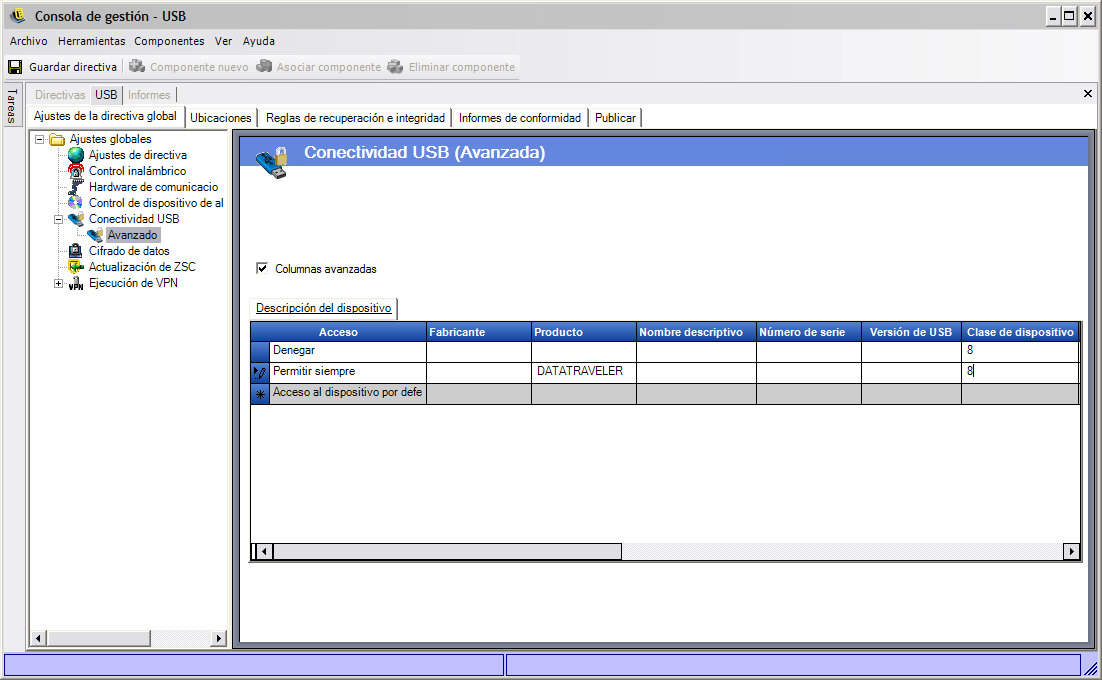Click the Número de serie column header

pyautogui.click(x=809, y=332)
